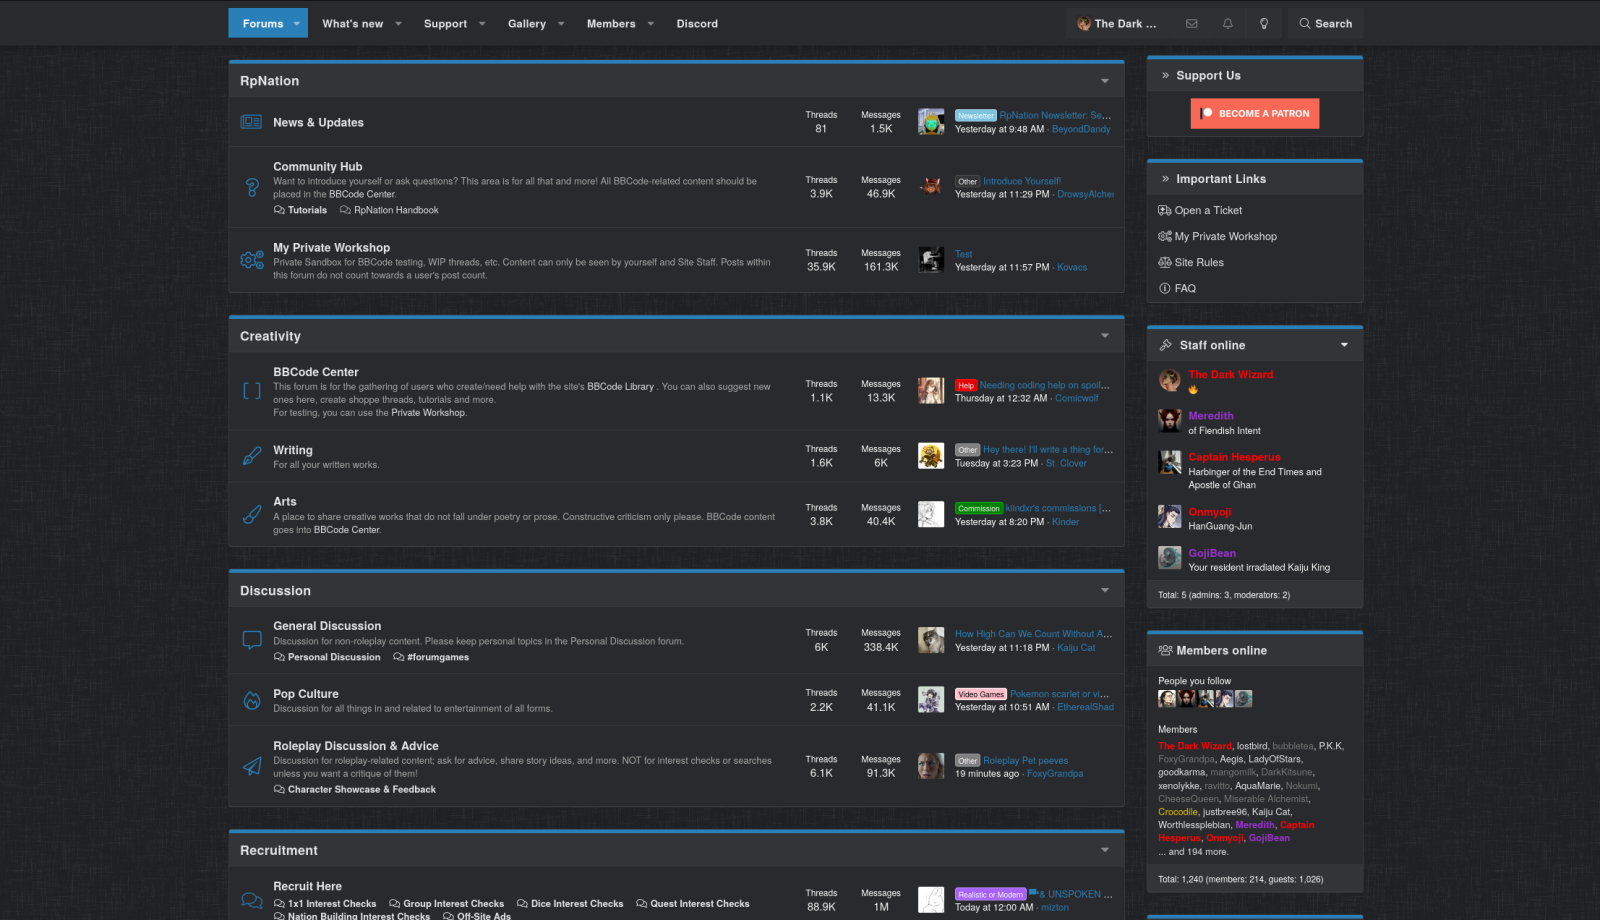The height and width of the screenshot is (920, 1600).
Task: Collapse the Discussion category
Action: pos(1105,591)
